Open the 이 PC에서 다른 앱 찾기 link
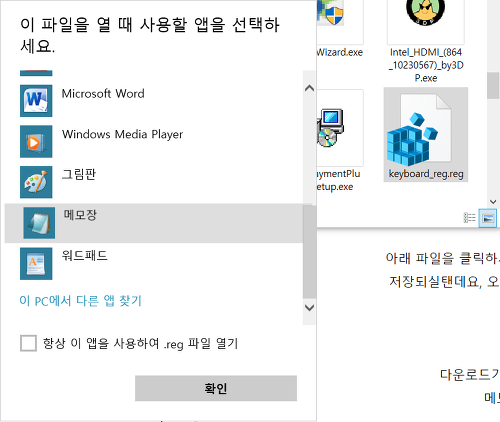500x422 pixels. tap(81, 301)
